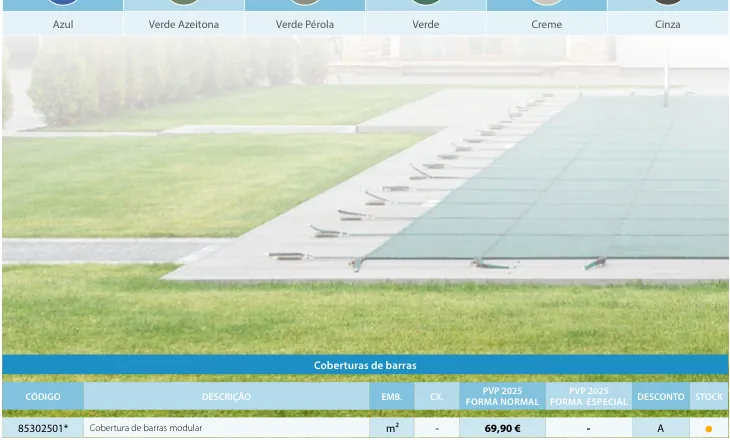
Task: Click the EMB. column header
Action: 392,397
